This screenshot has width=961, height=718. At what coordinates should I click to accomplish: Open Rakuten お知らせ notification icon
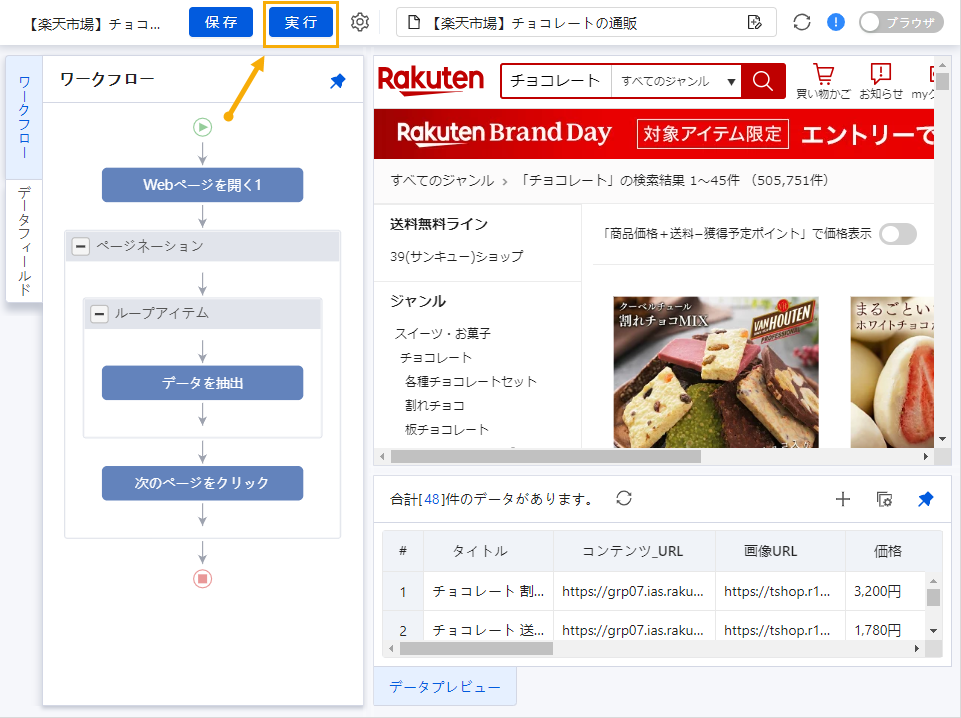pos(881,81)
